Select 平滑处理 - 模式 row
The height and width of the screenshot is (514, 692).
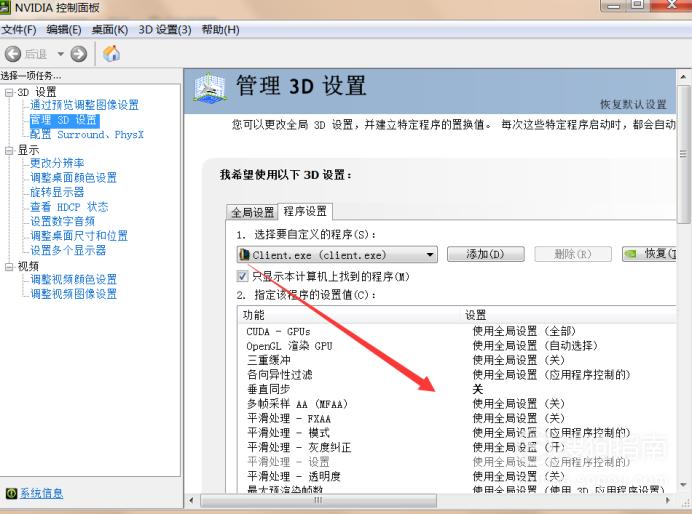pos(457,433)
